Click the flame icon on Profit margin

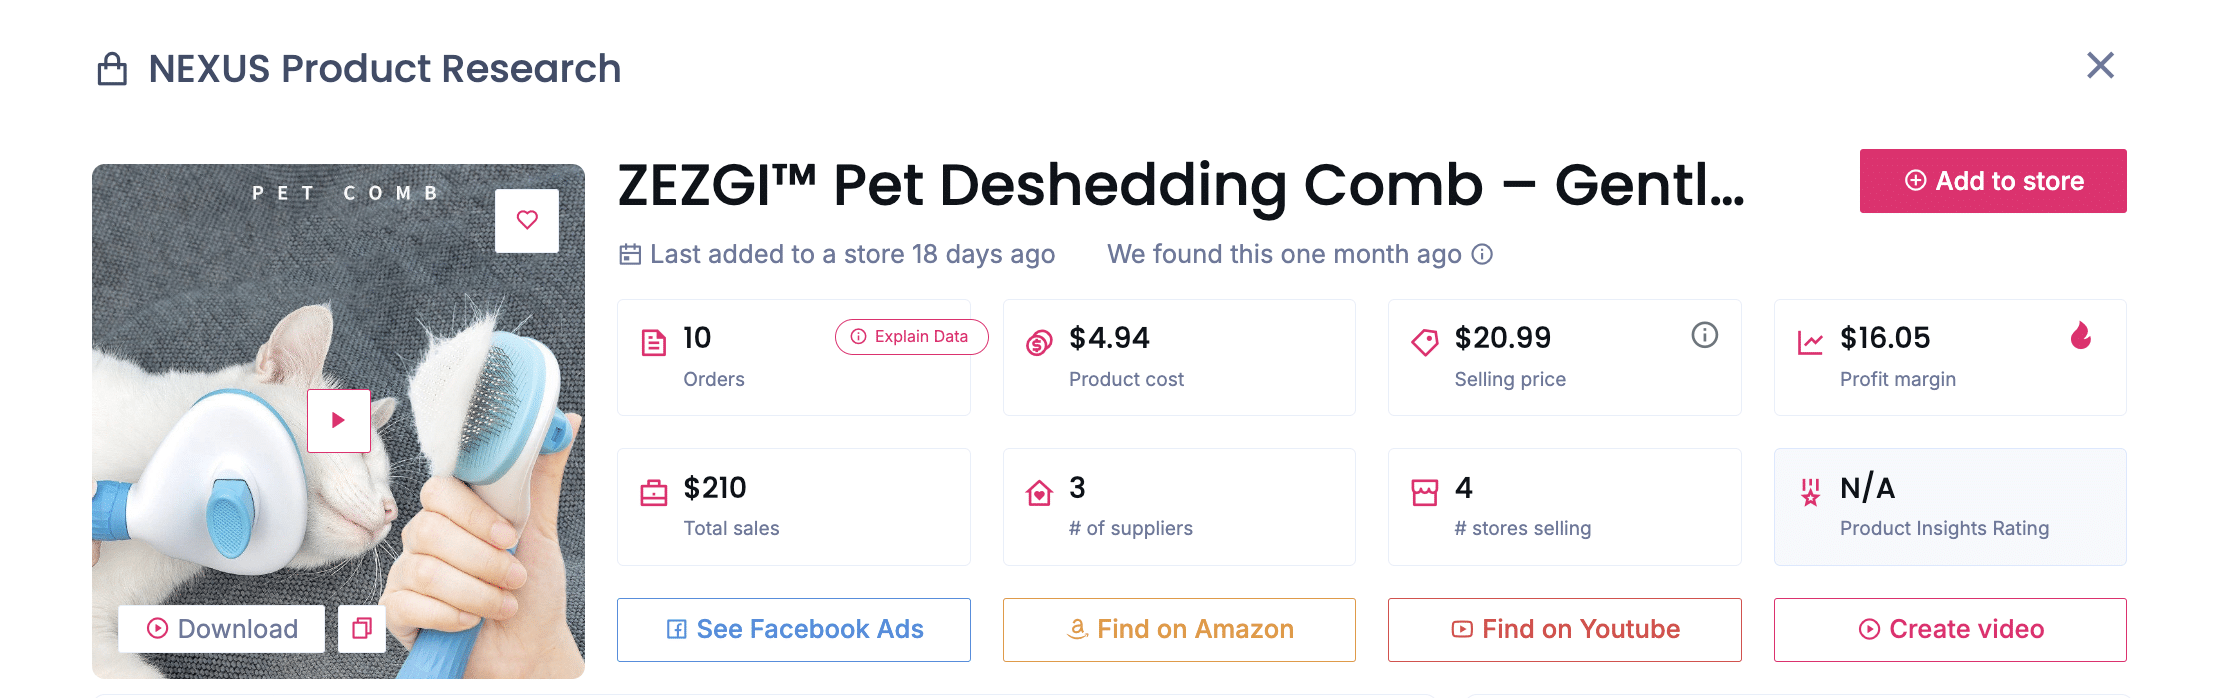click(x=2081, y=336)
